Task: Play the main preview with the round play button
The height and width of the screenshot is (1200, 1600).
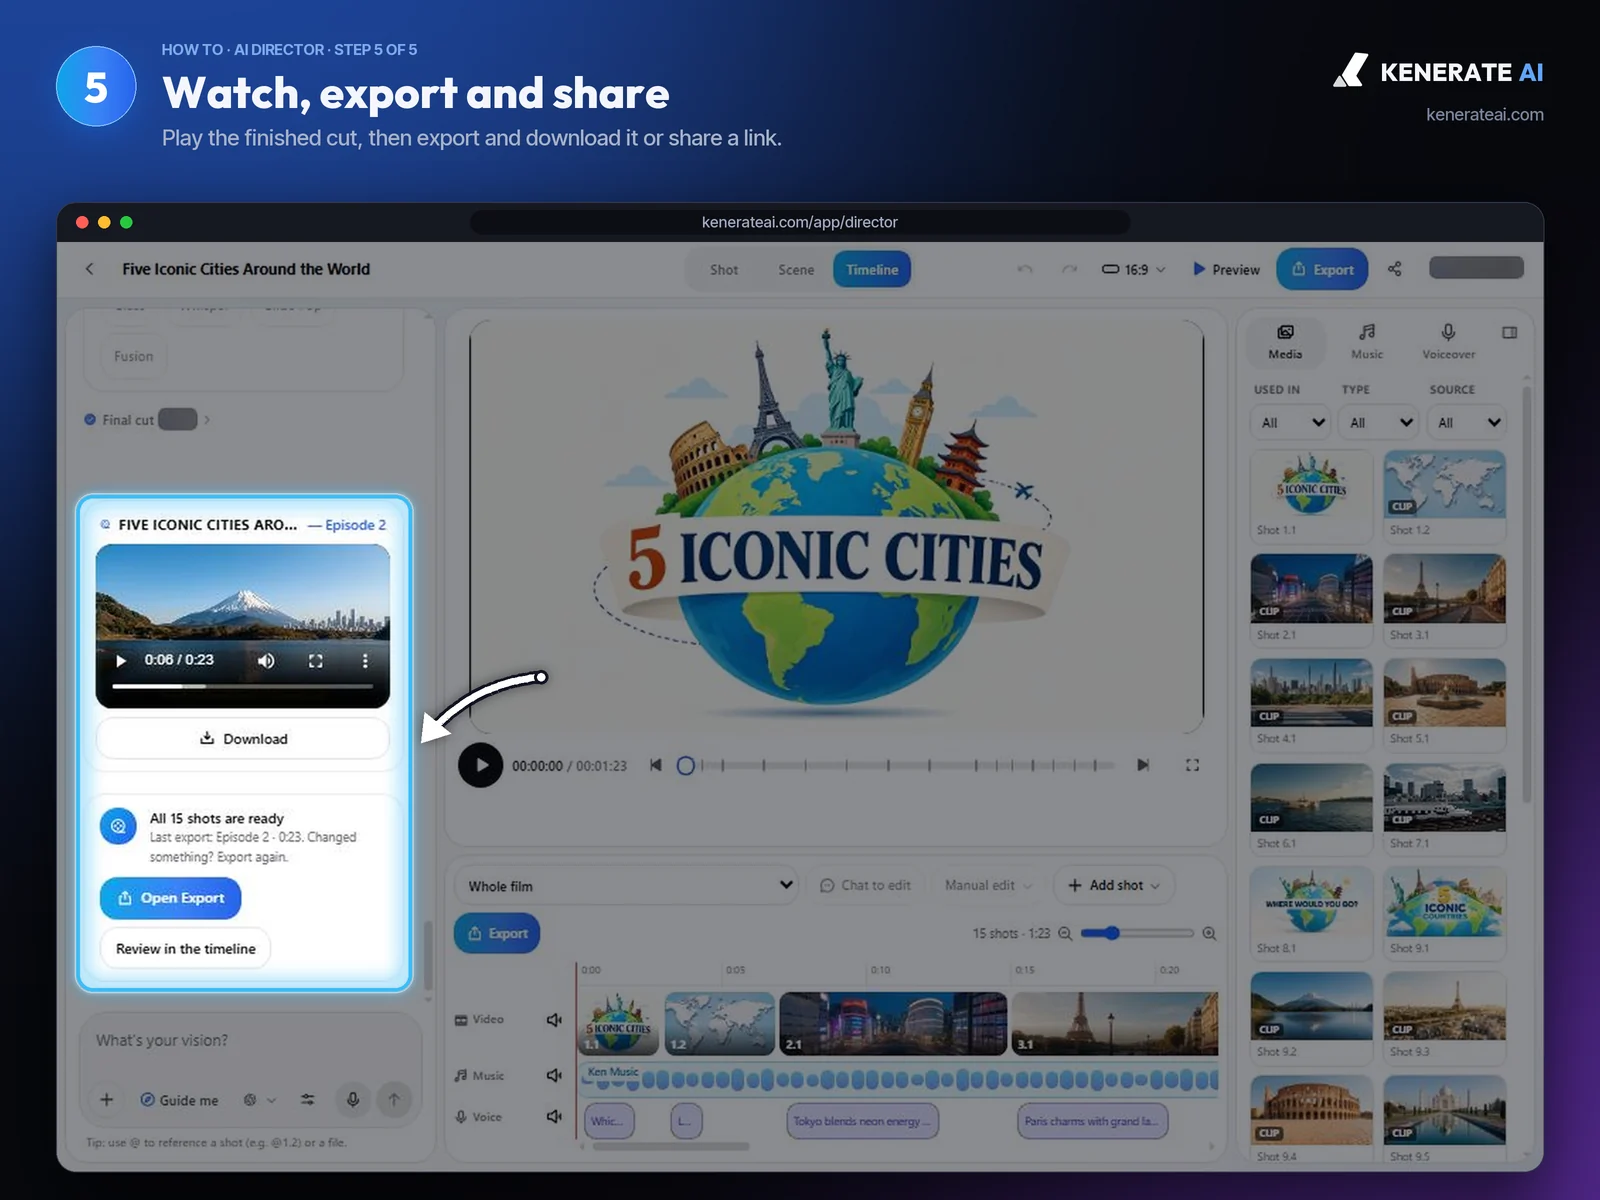Action: pyautogui.click(x=481, y=765)
